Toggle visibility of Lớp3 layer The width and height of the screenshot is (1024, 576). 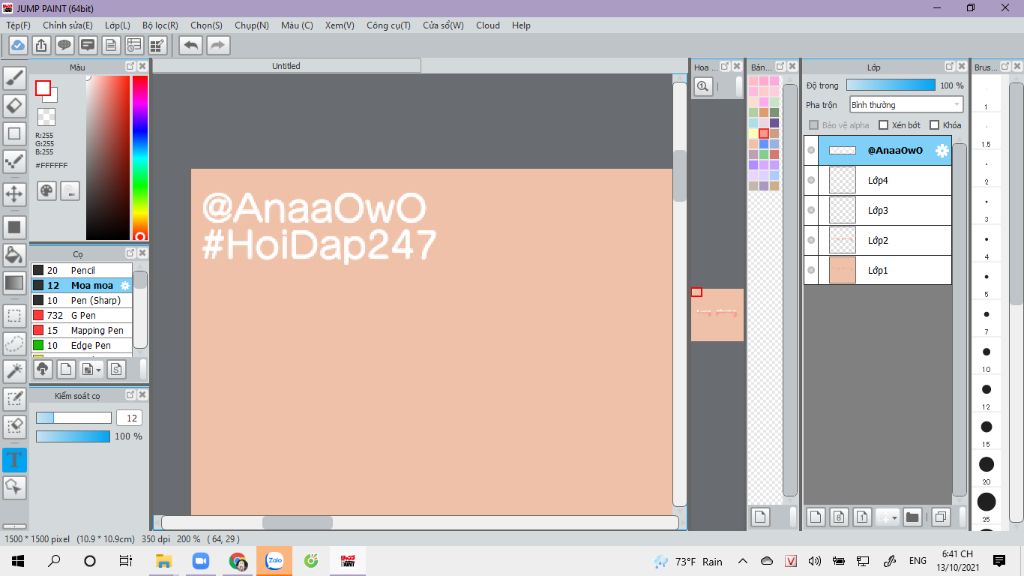click(x=811, y=210)
